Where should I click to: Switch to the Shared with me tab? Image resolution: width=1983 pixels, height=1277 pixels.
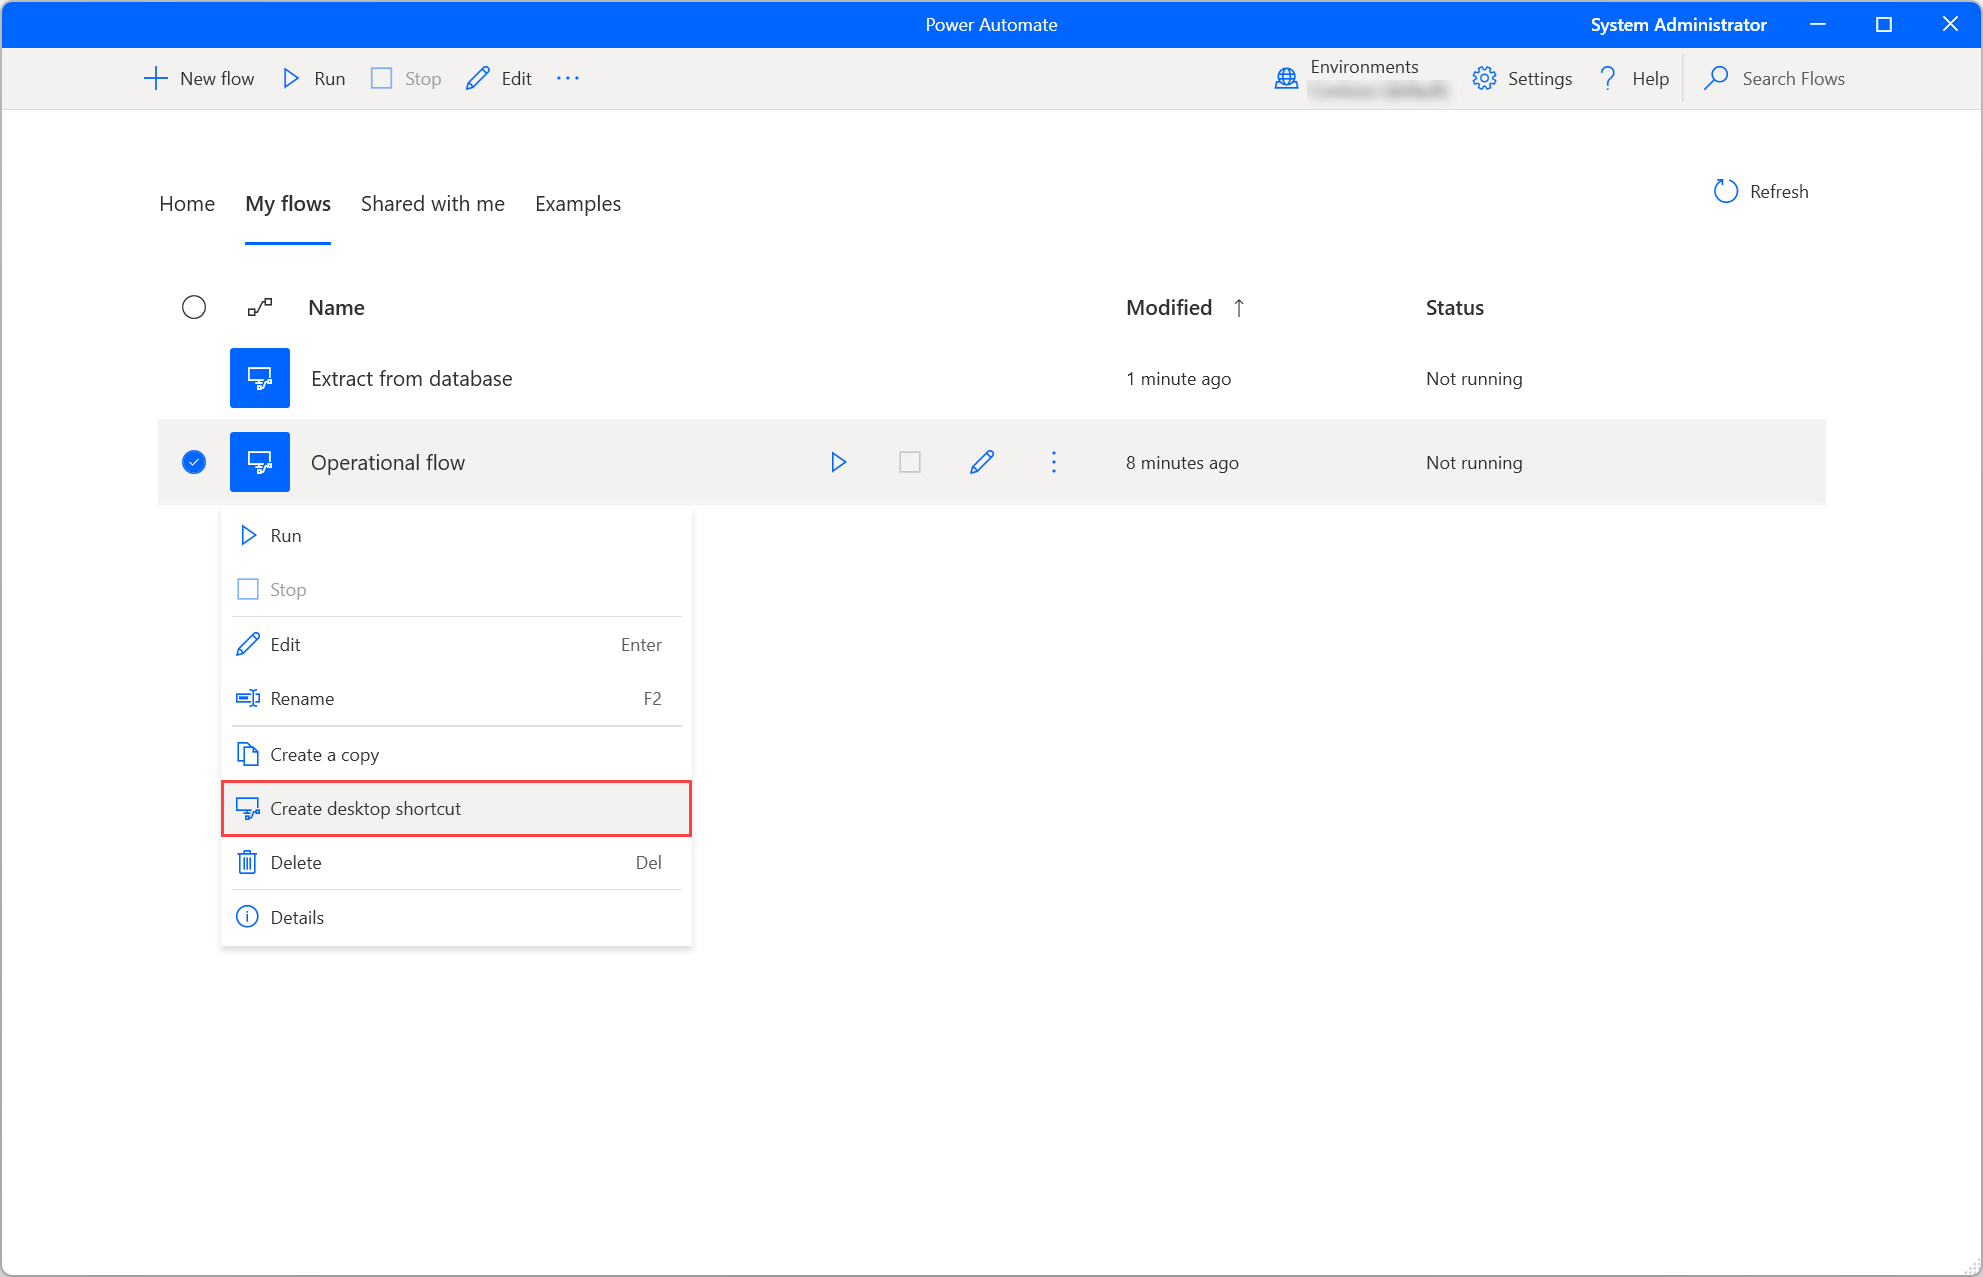[x=432, y=204]
